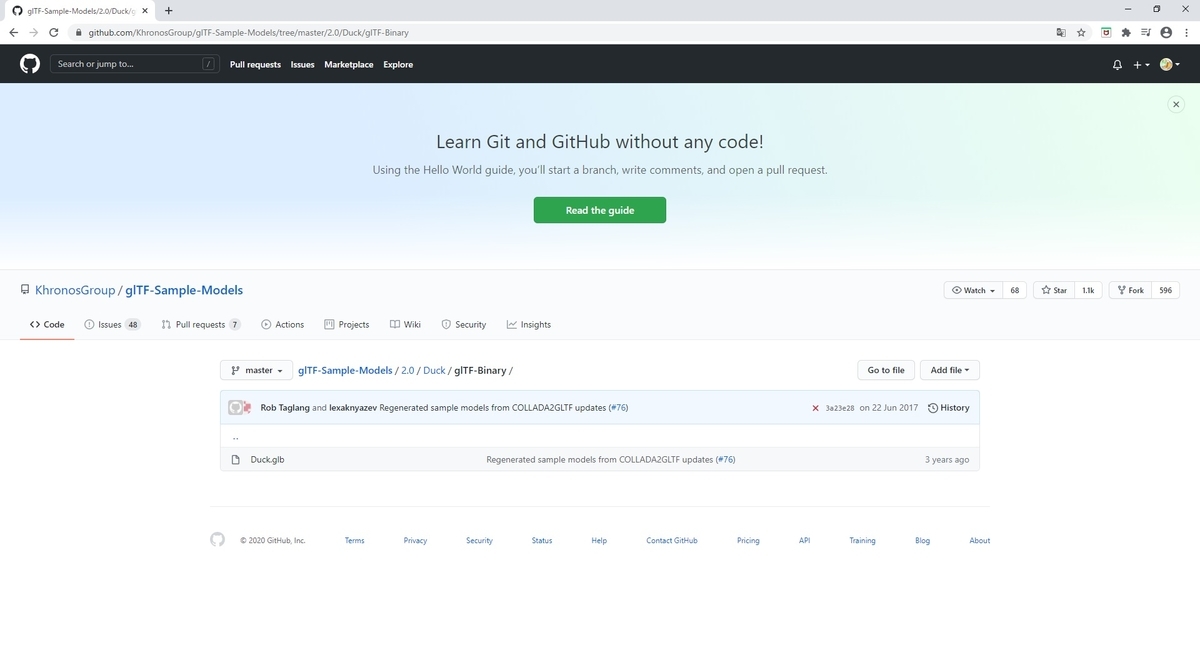The image size is (1200, 650).
Task: Select the Wiki tab
Action: pyautogui.click(x=405, y=325)
